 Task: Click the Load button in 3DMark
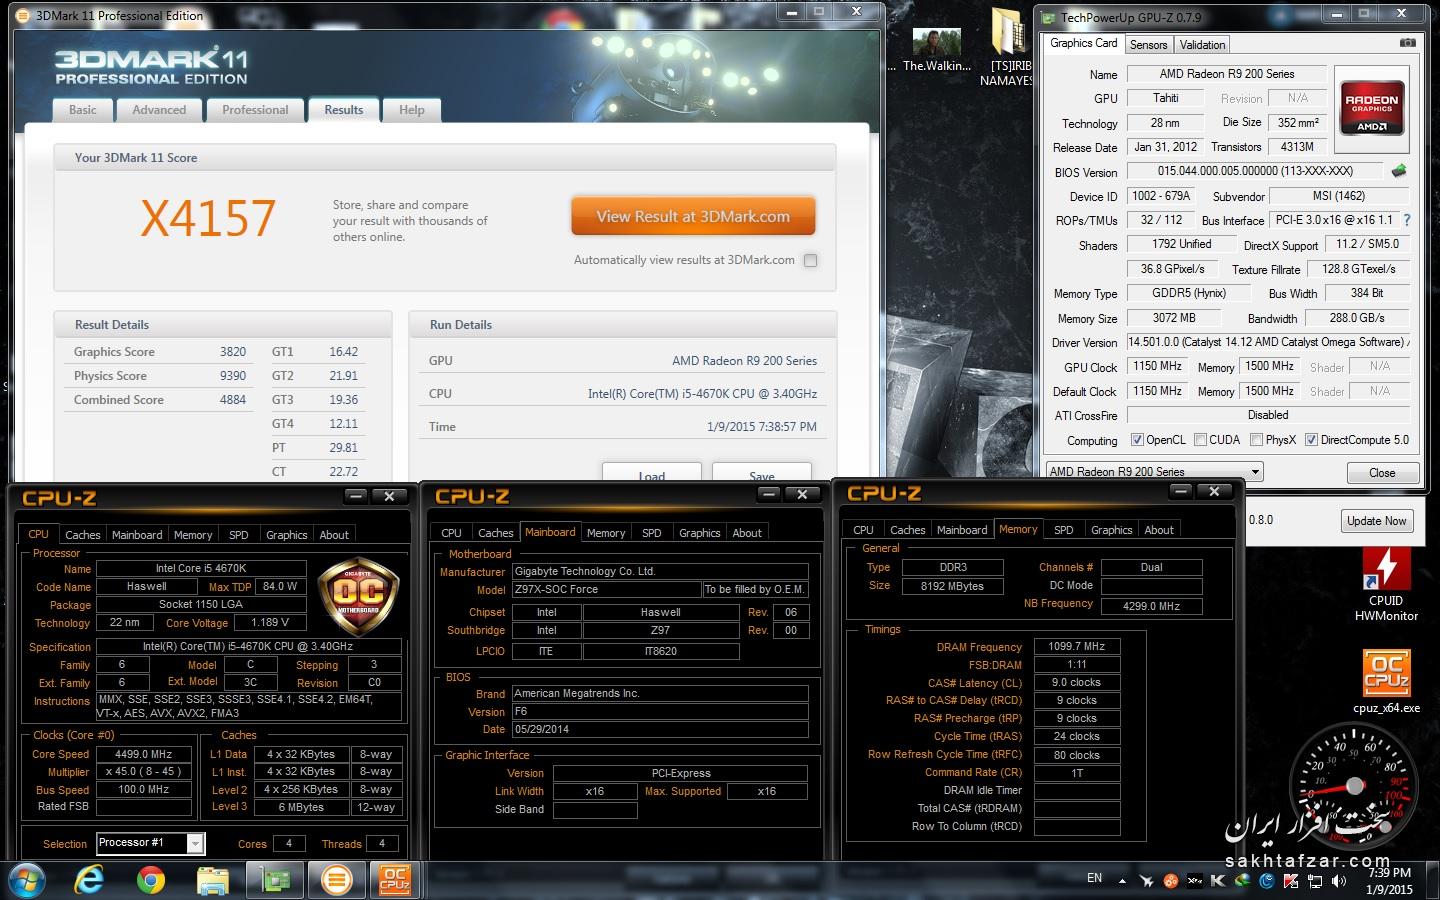(x=651, y=474)
